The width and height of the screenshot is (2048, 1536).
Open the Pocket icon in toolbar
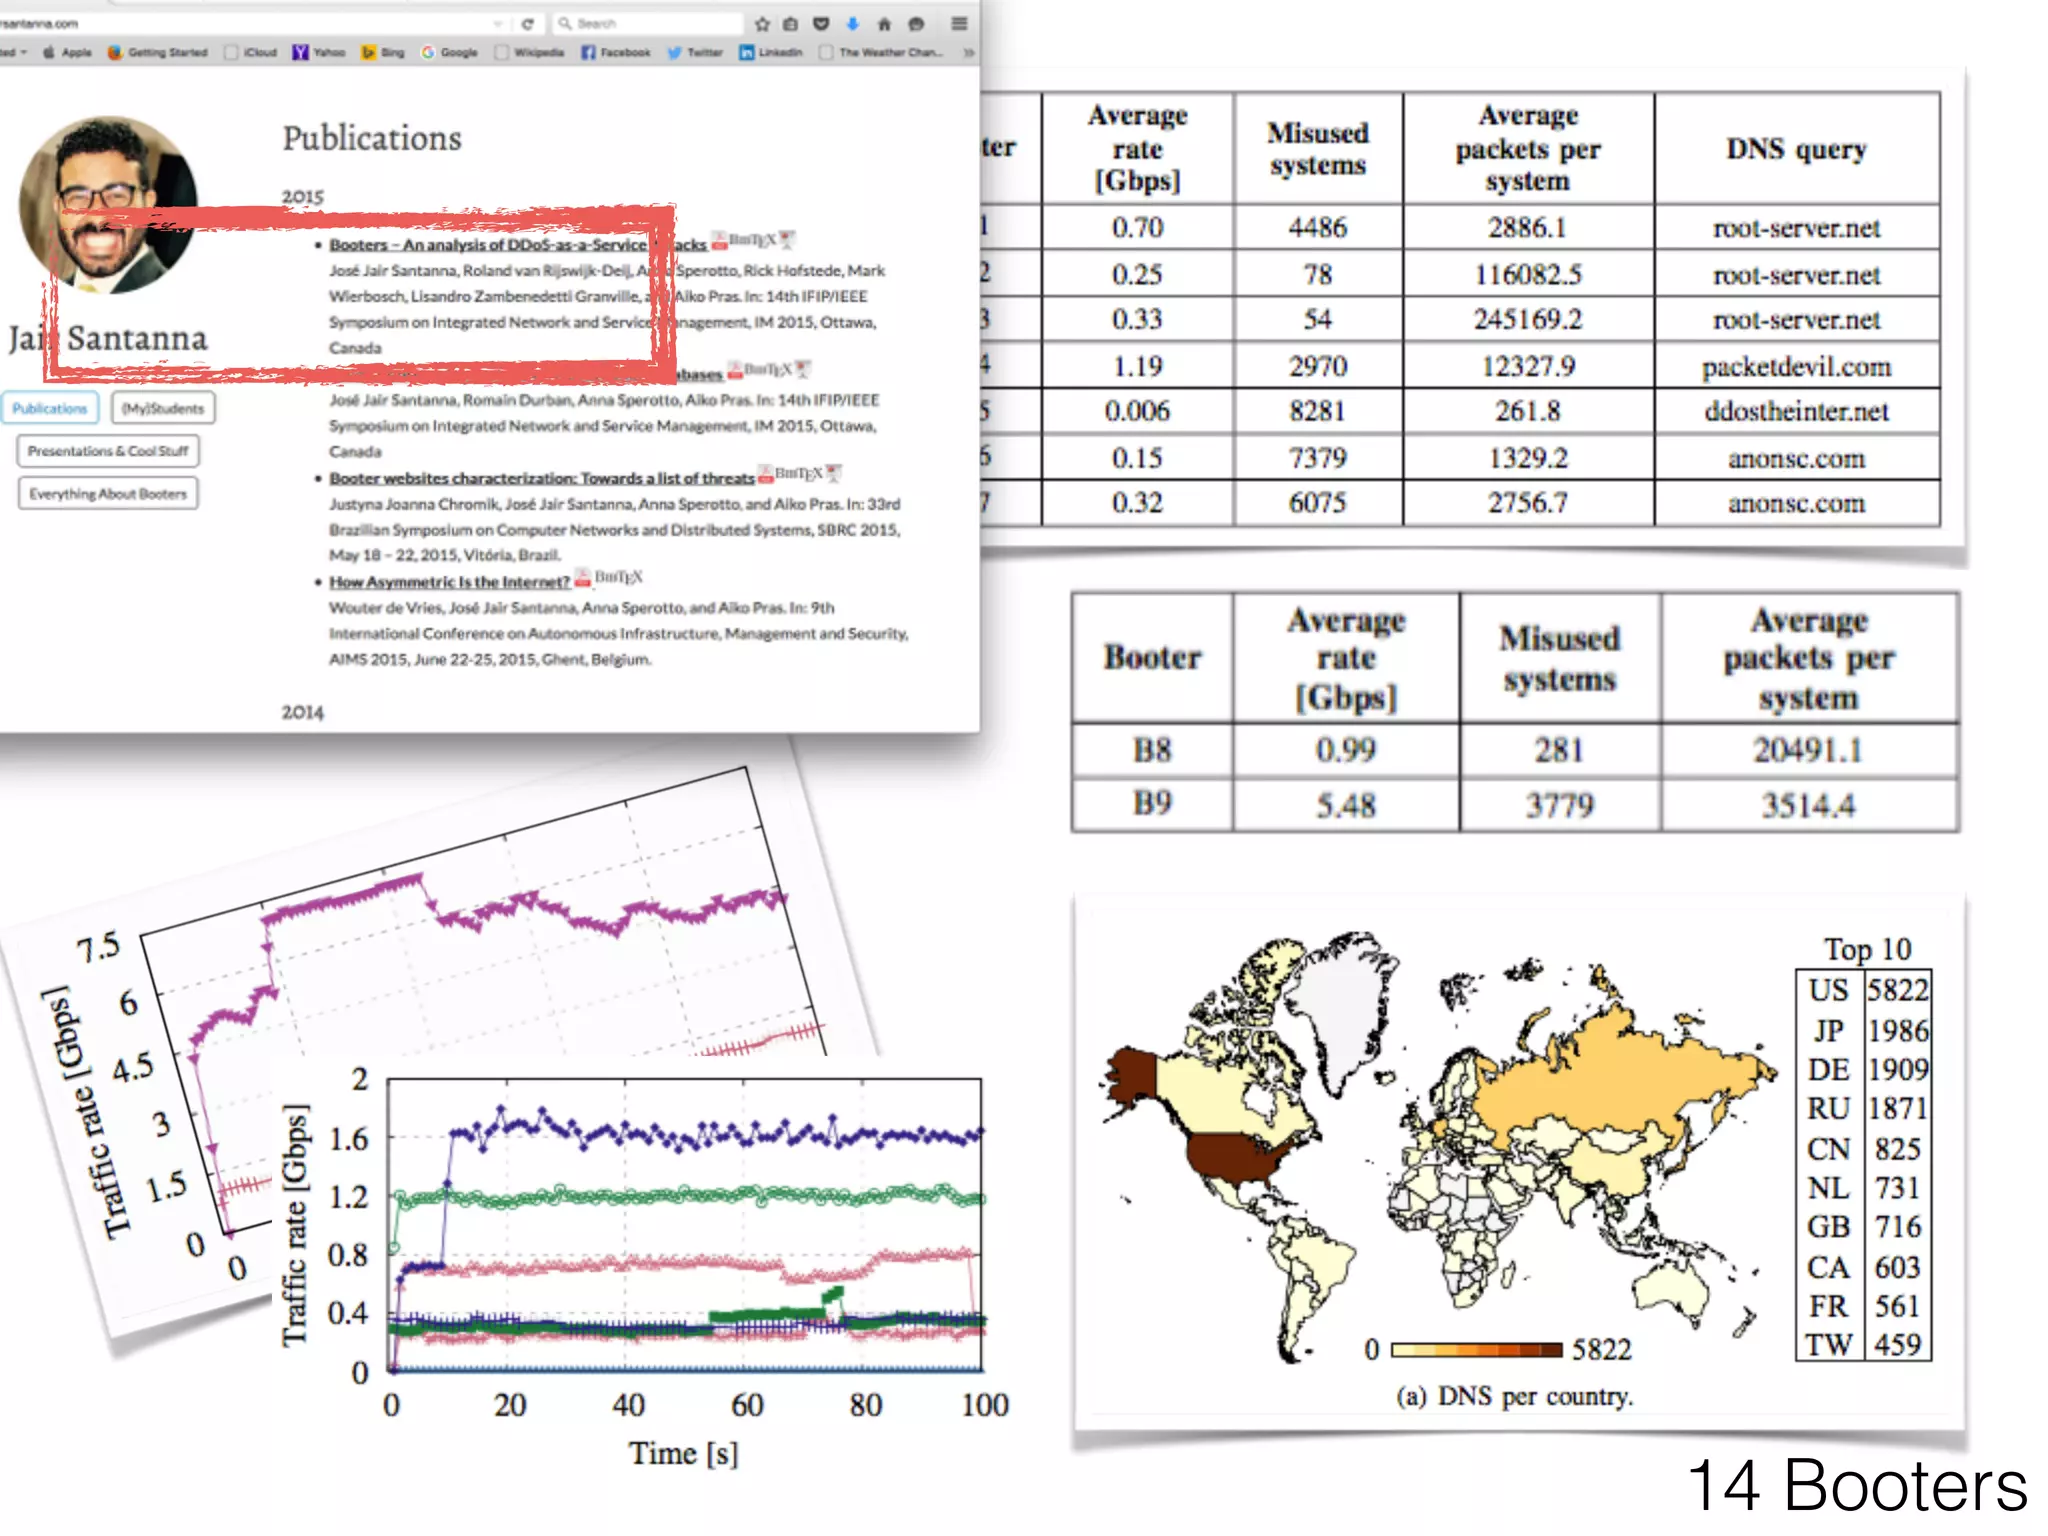[822, 23]
